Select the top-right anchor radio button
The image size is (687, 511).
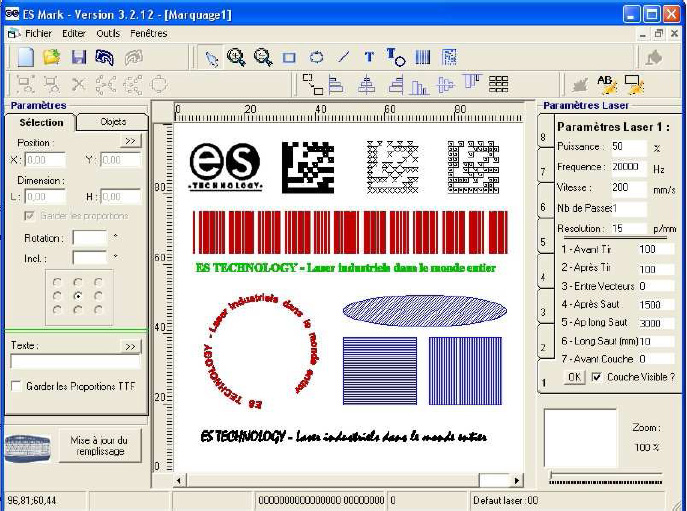click(x=98, y=282)
